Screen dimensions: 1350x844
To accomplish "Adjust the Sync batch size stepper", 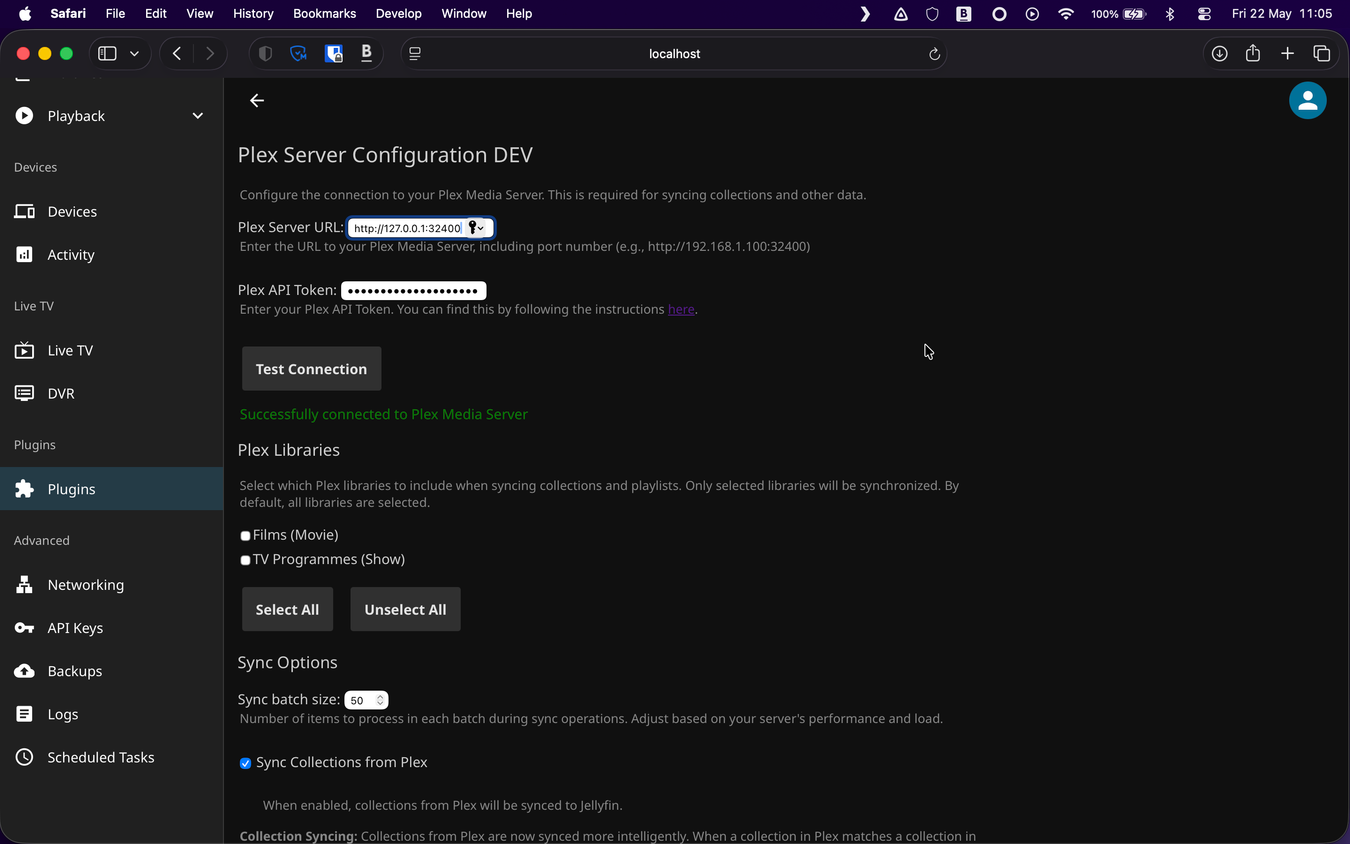I will [380, 700].
